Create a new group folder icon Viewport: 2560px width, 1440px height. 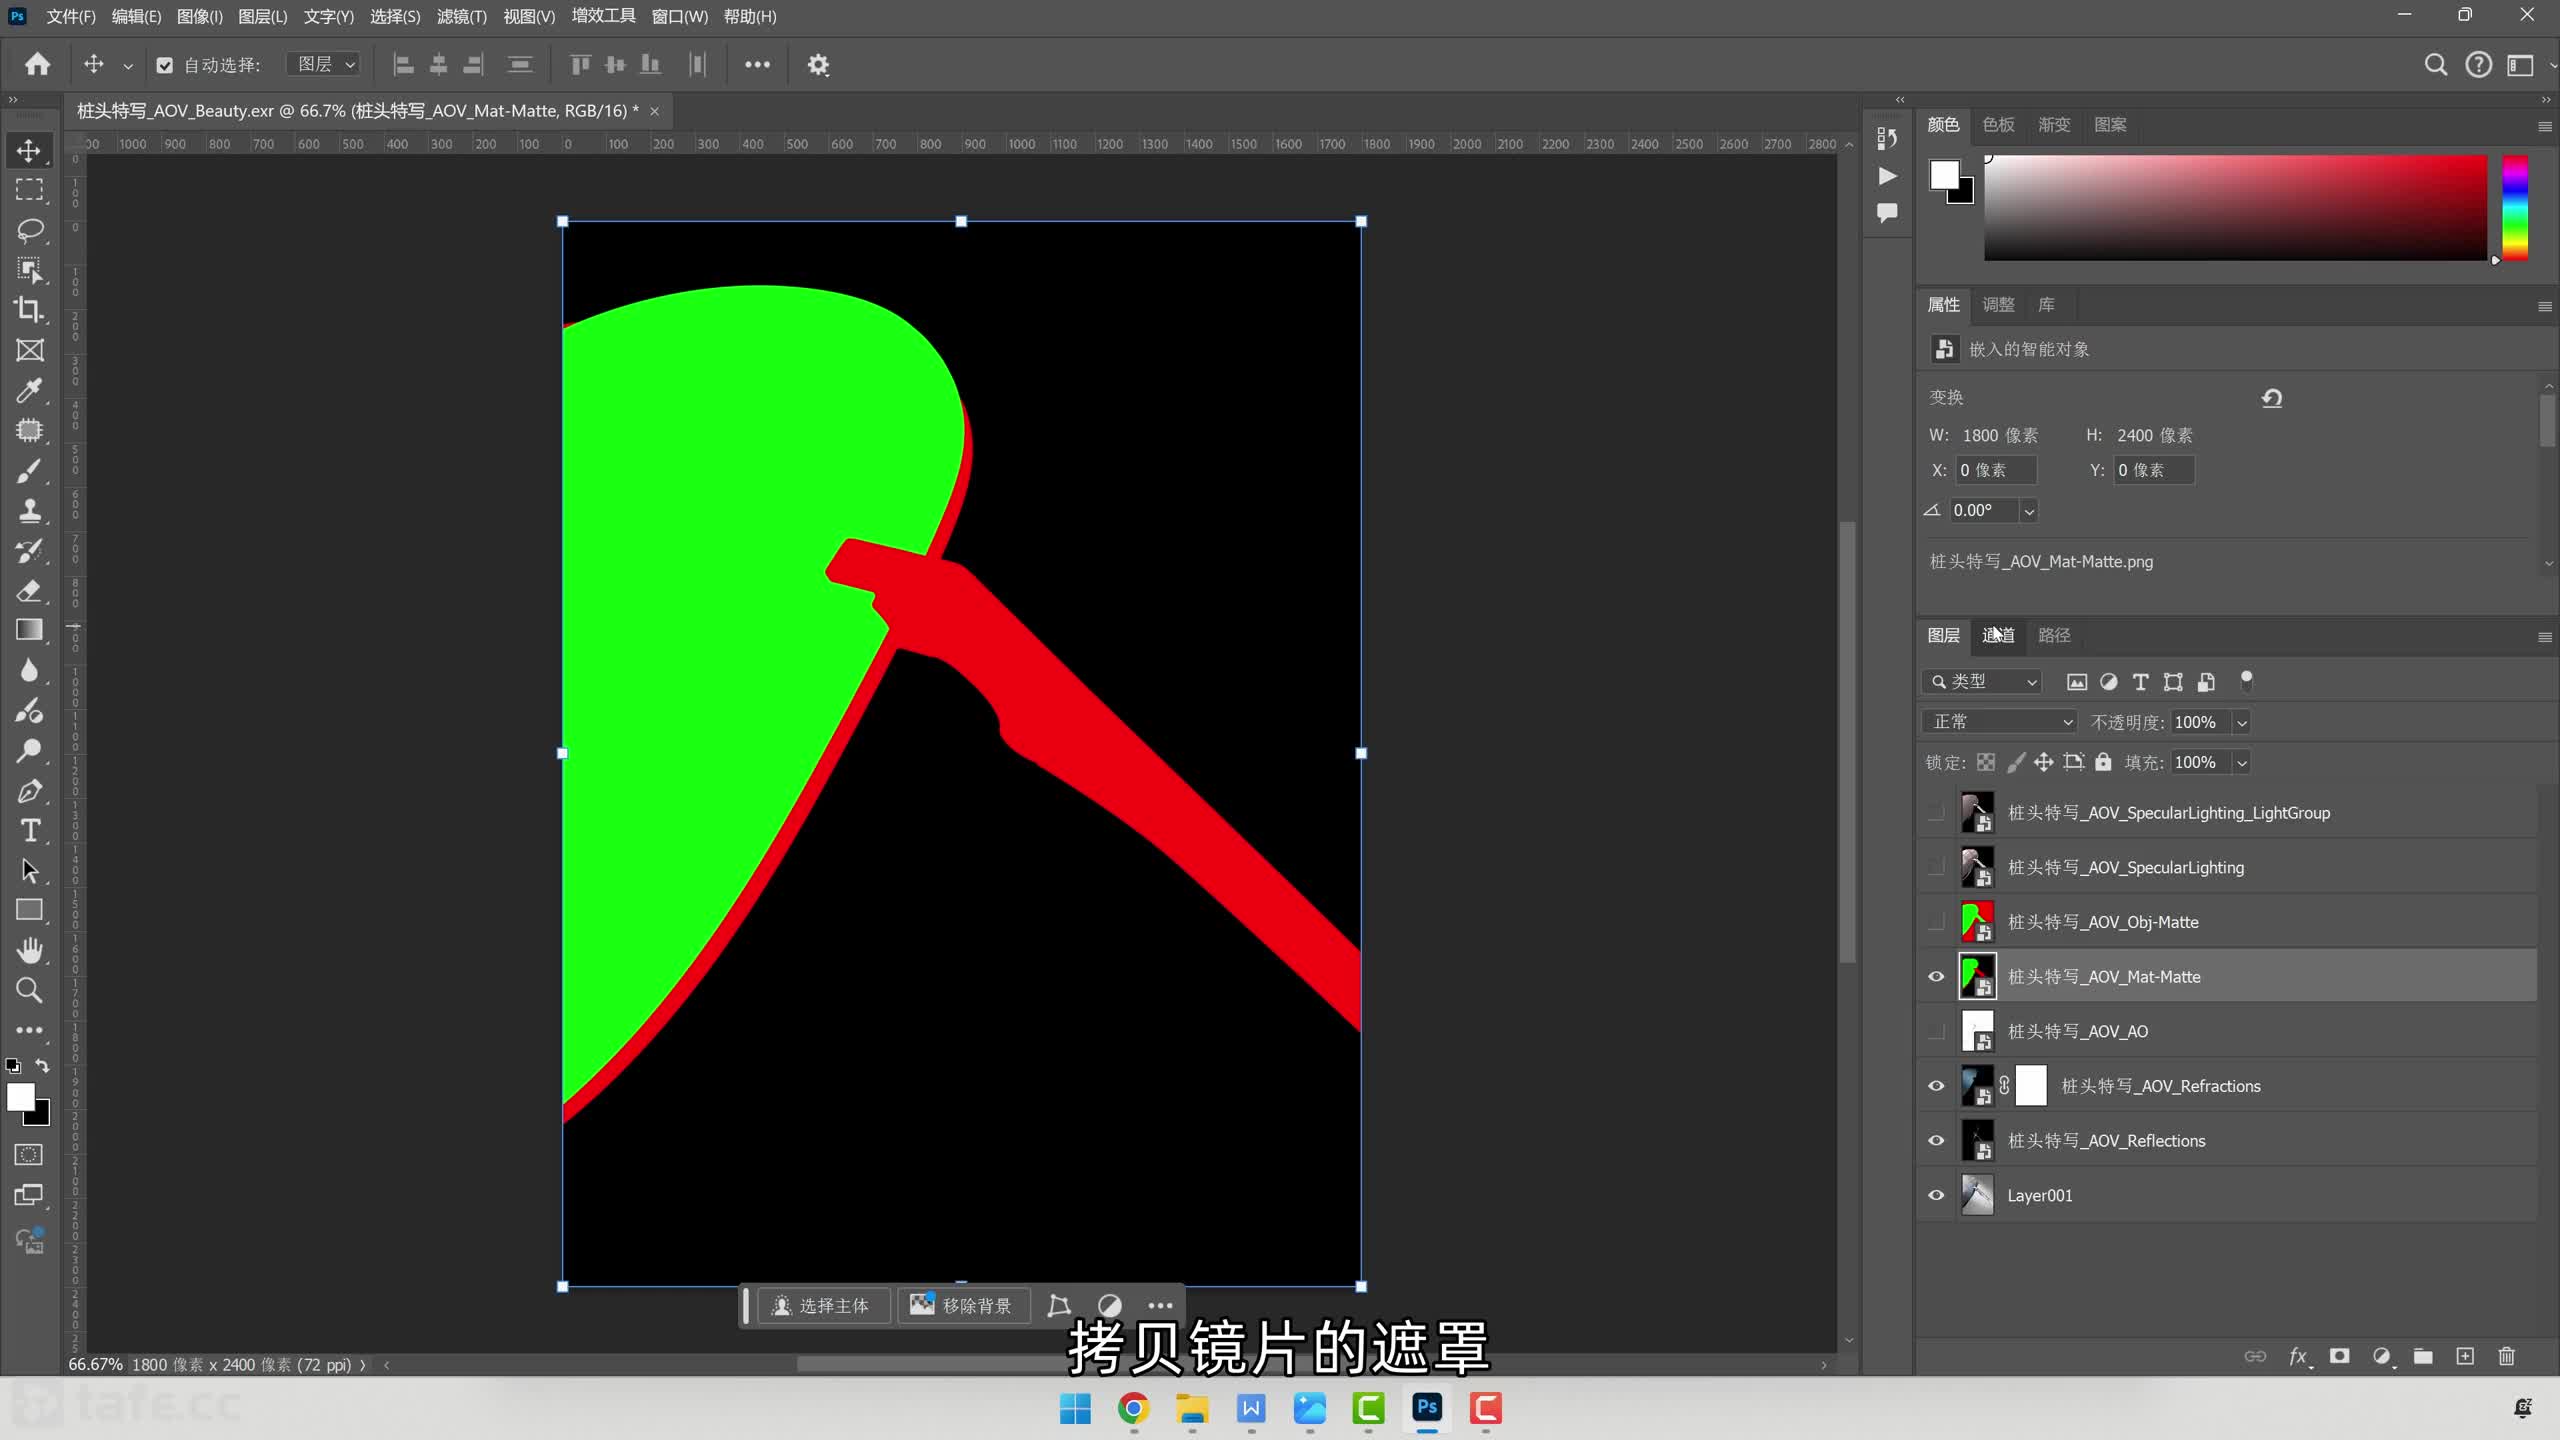2423,1356
